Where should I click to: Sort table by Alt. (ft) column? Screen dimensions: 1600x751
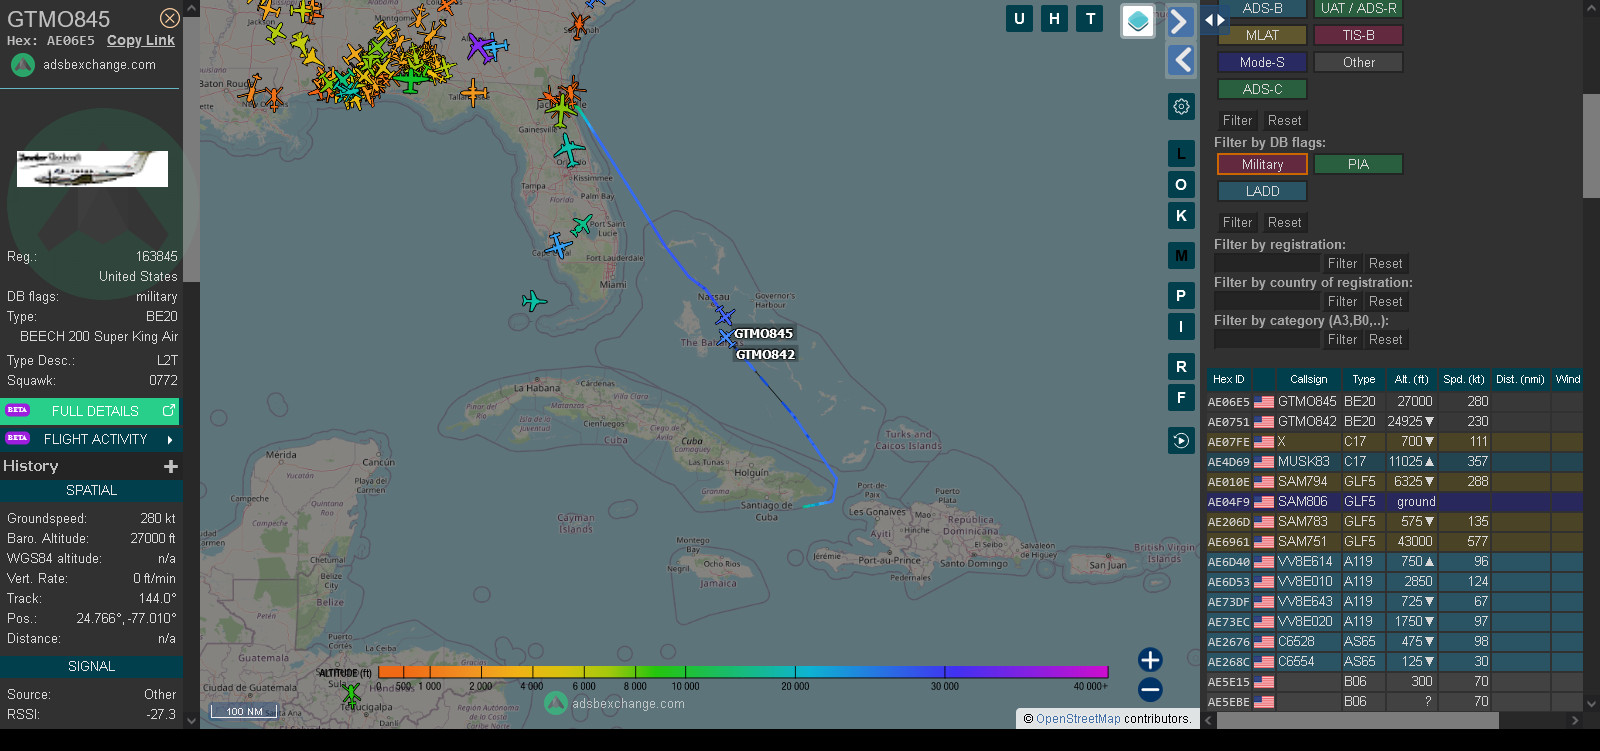point(1411,379)
